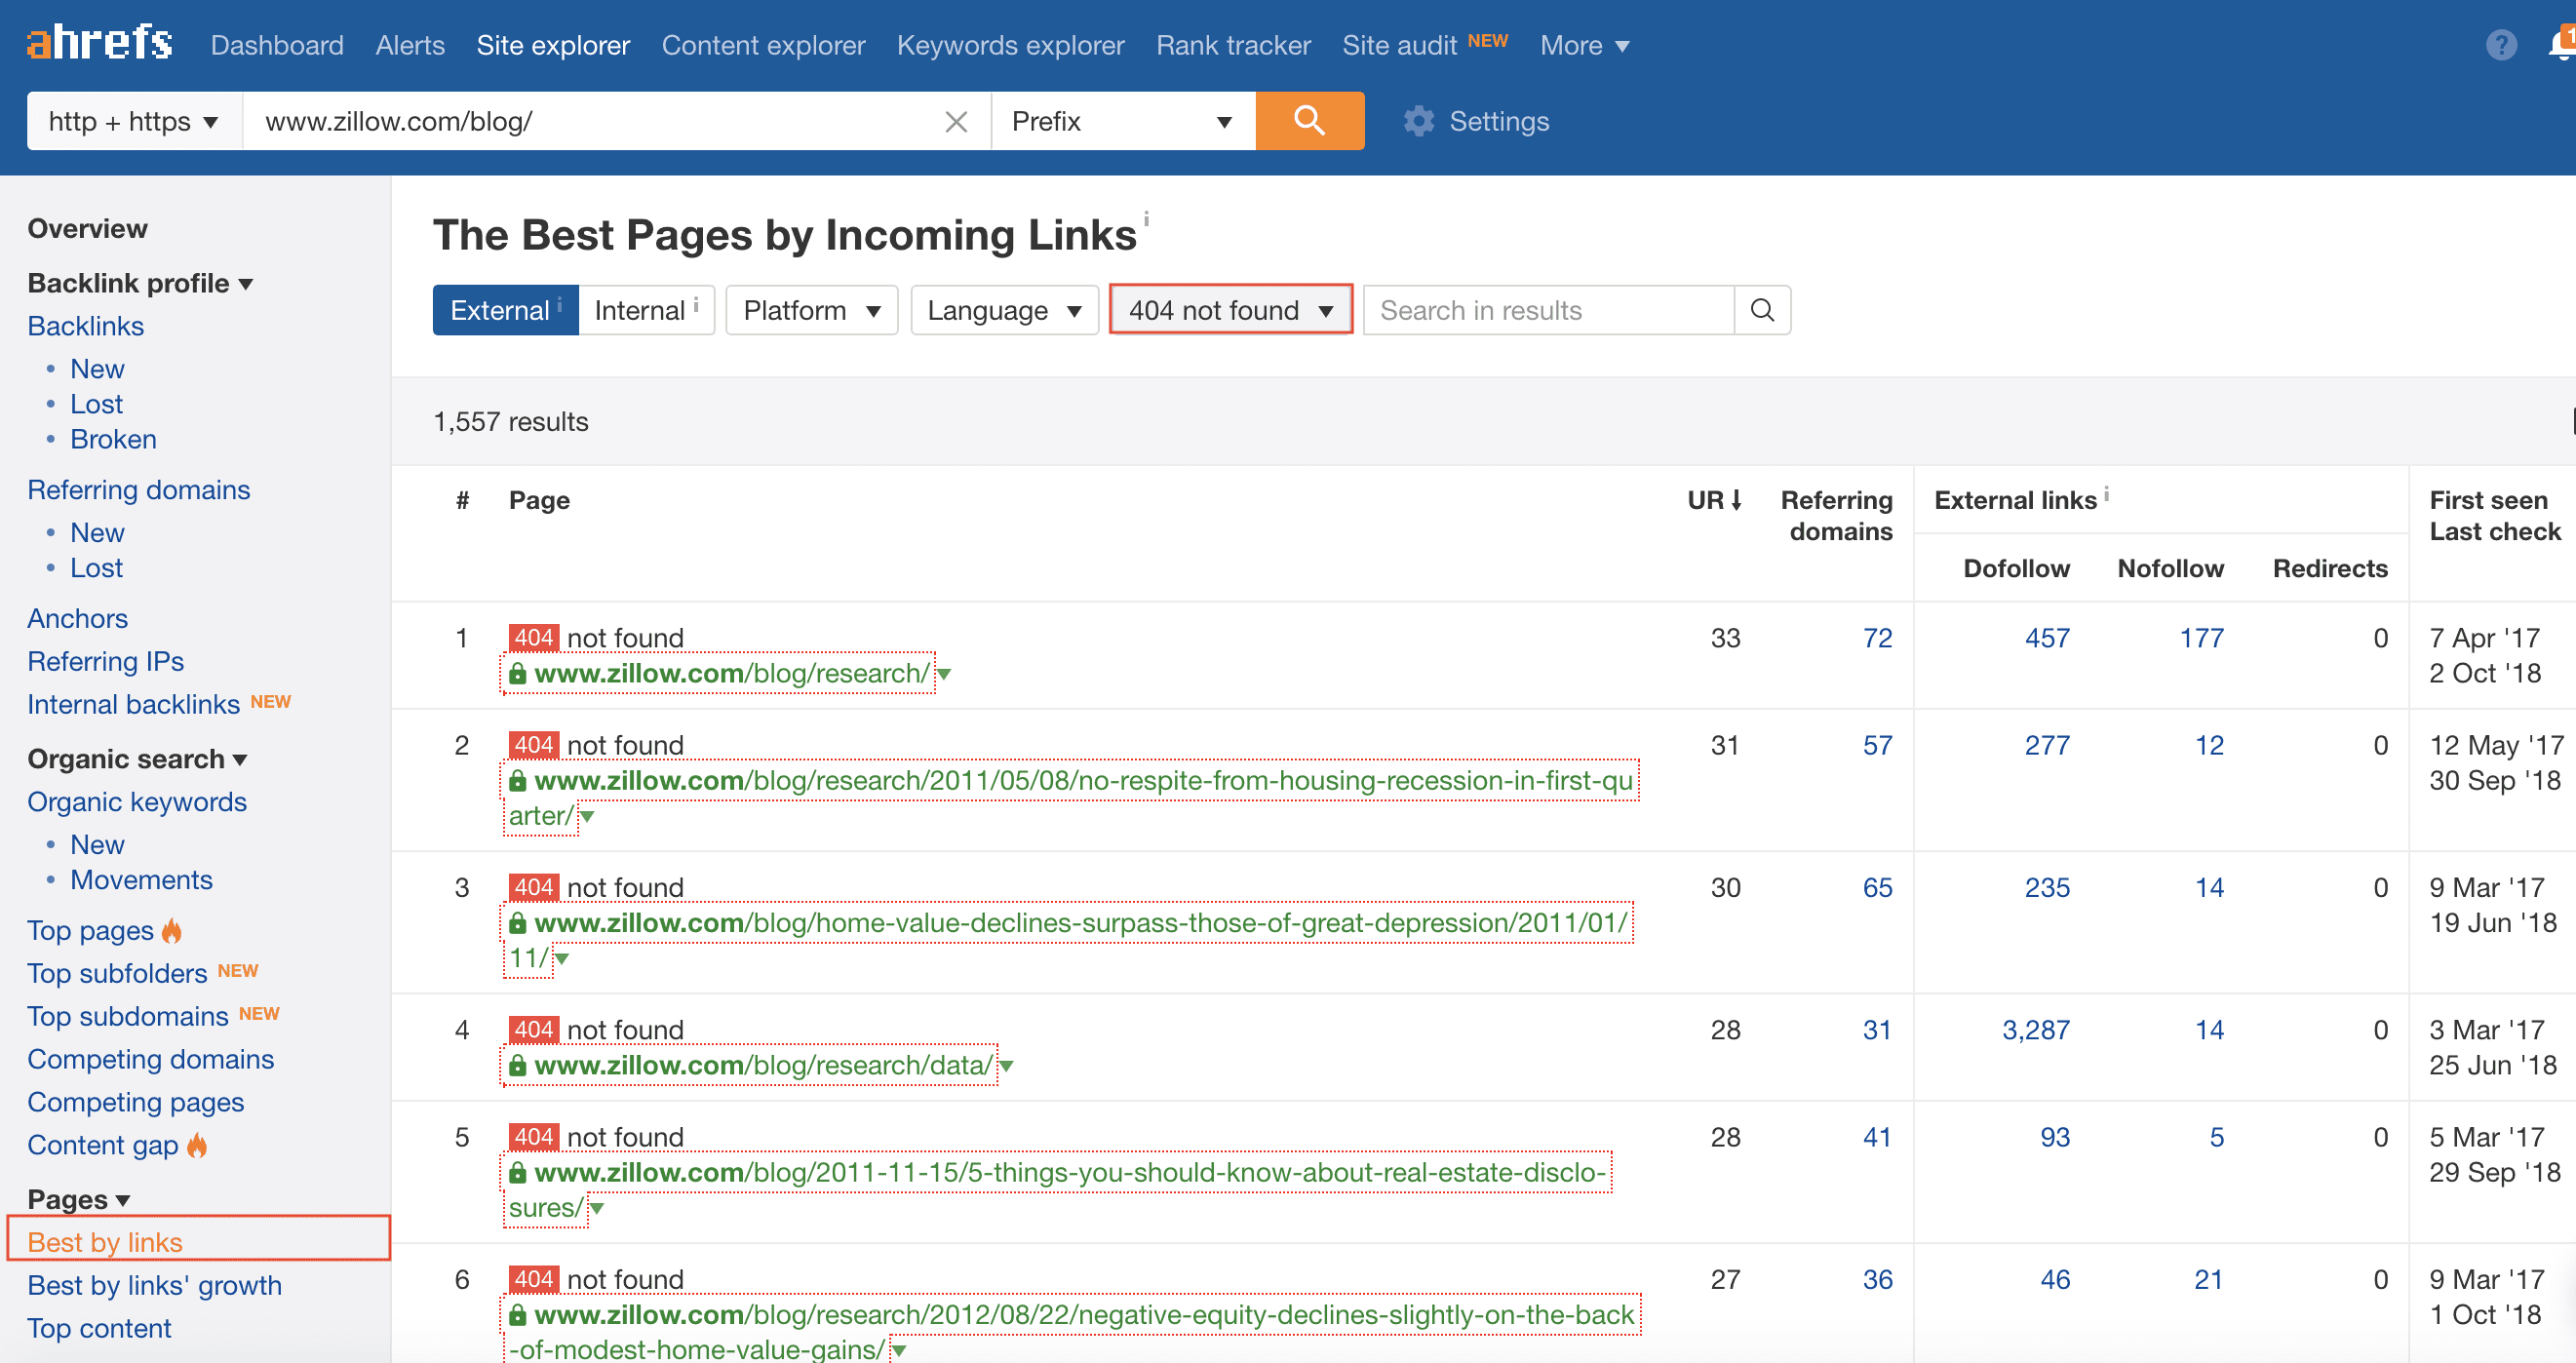Open the Language filter dropdown
Image resolution: width=2576 pixels, height=1363 pixels.
(x=1004, y=310)
